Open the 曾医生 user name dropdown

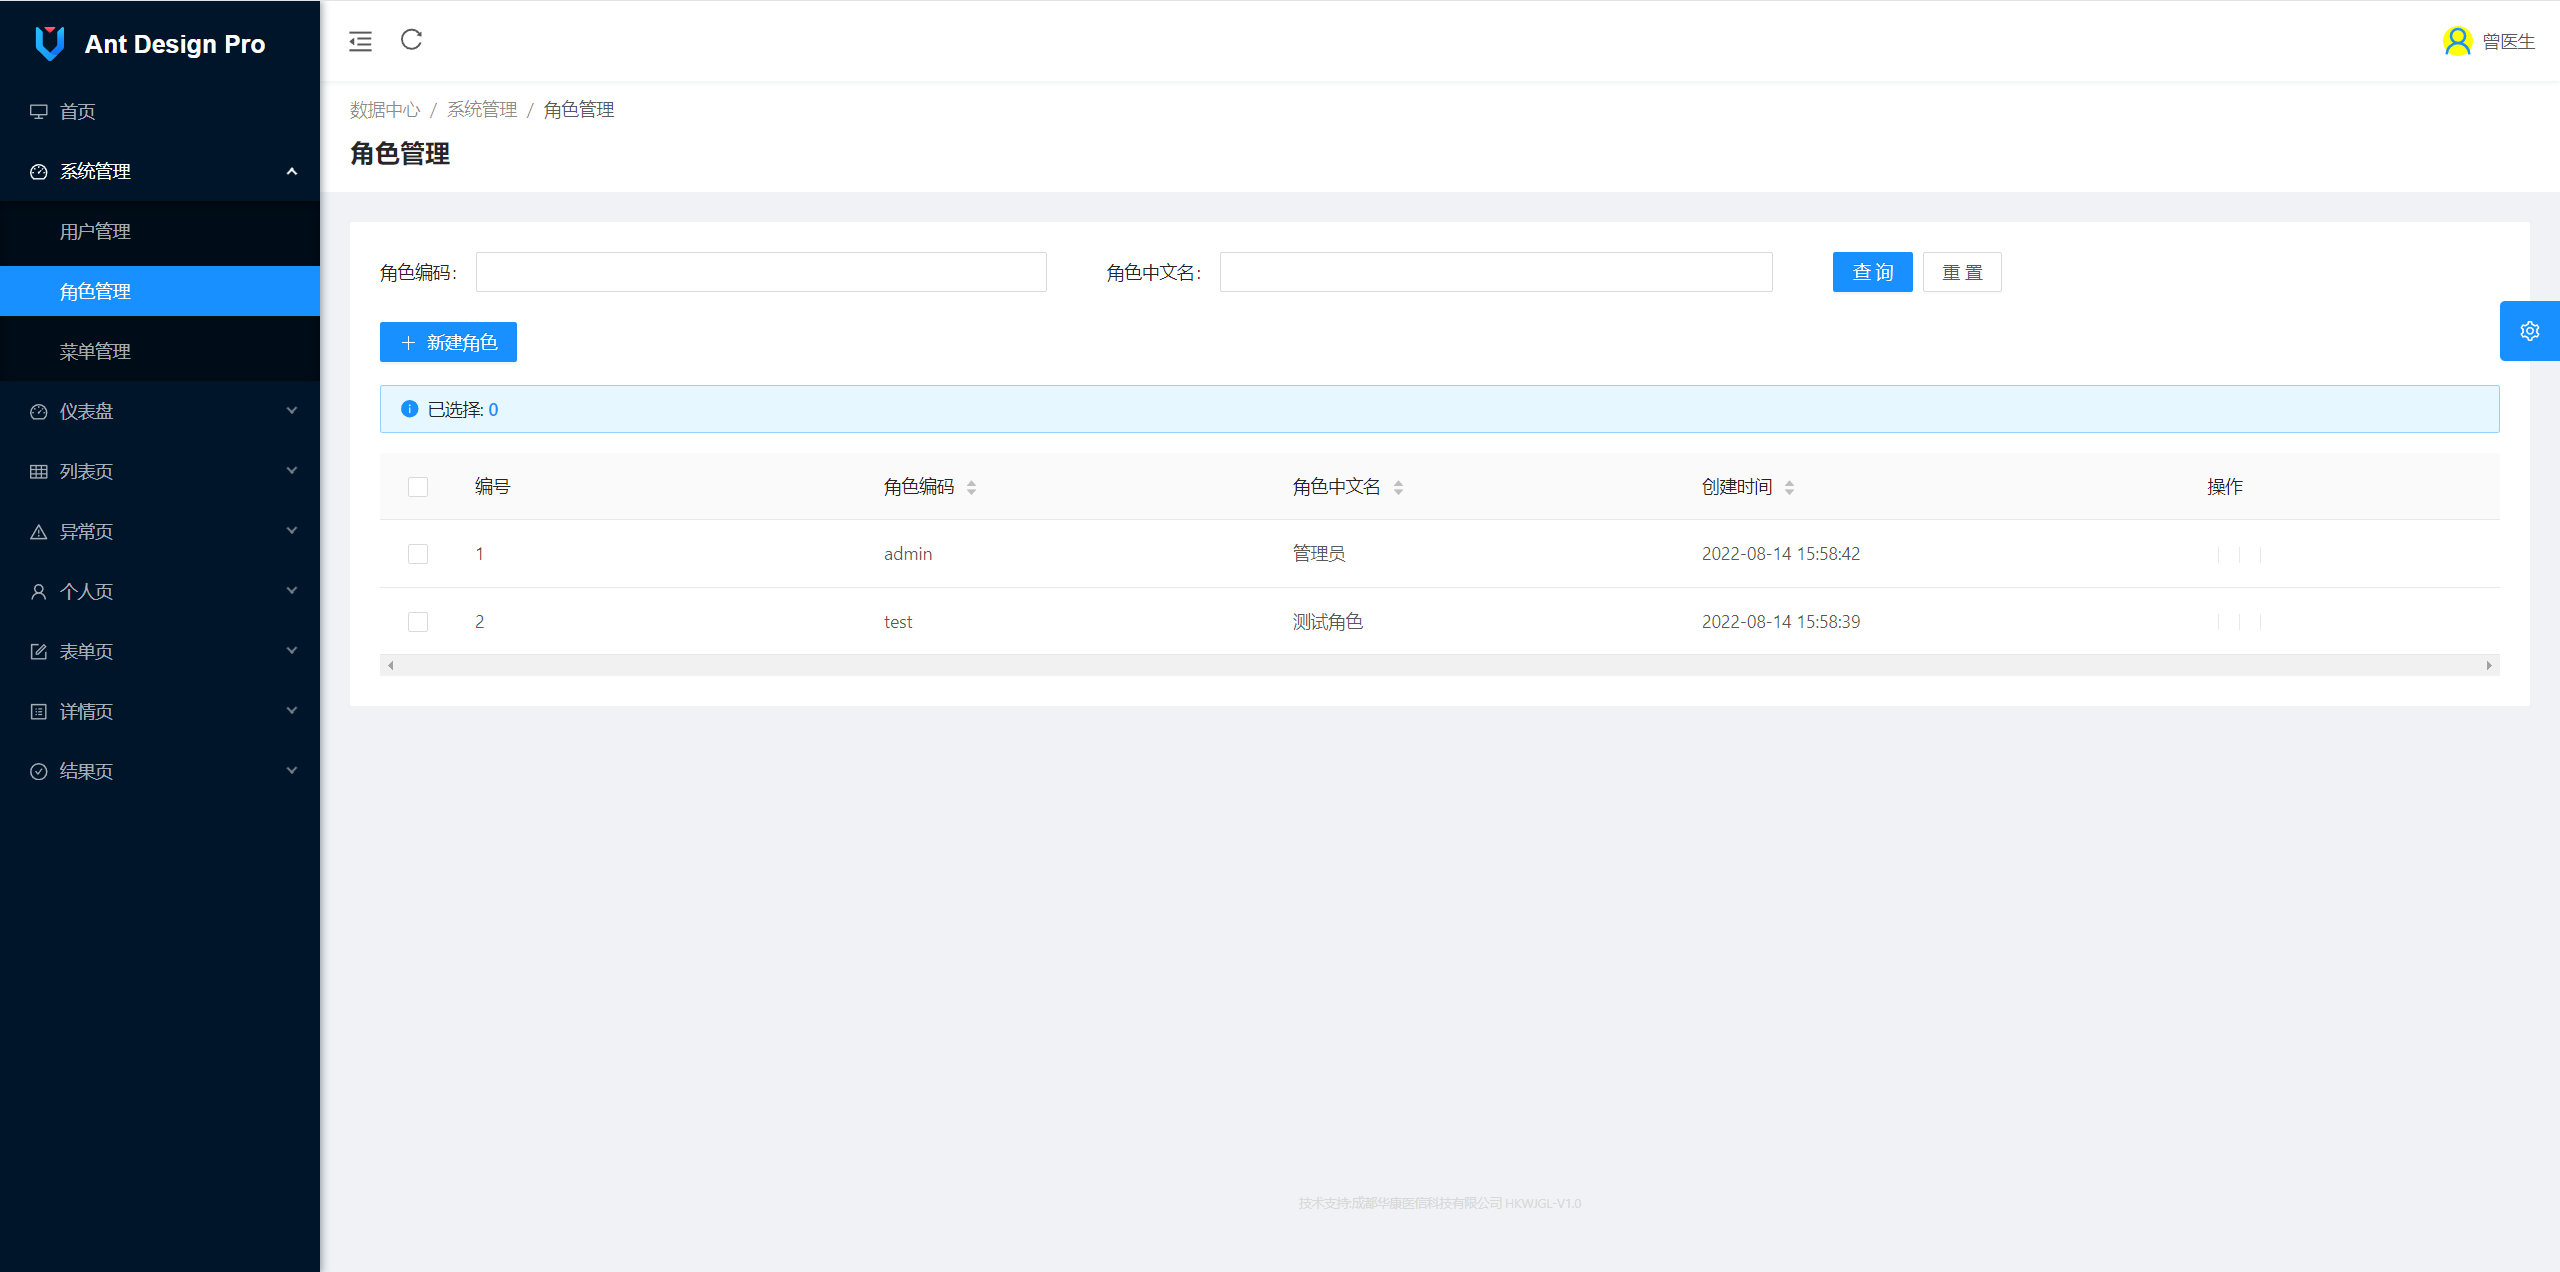click(2509, 42)
